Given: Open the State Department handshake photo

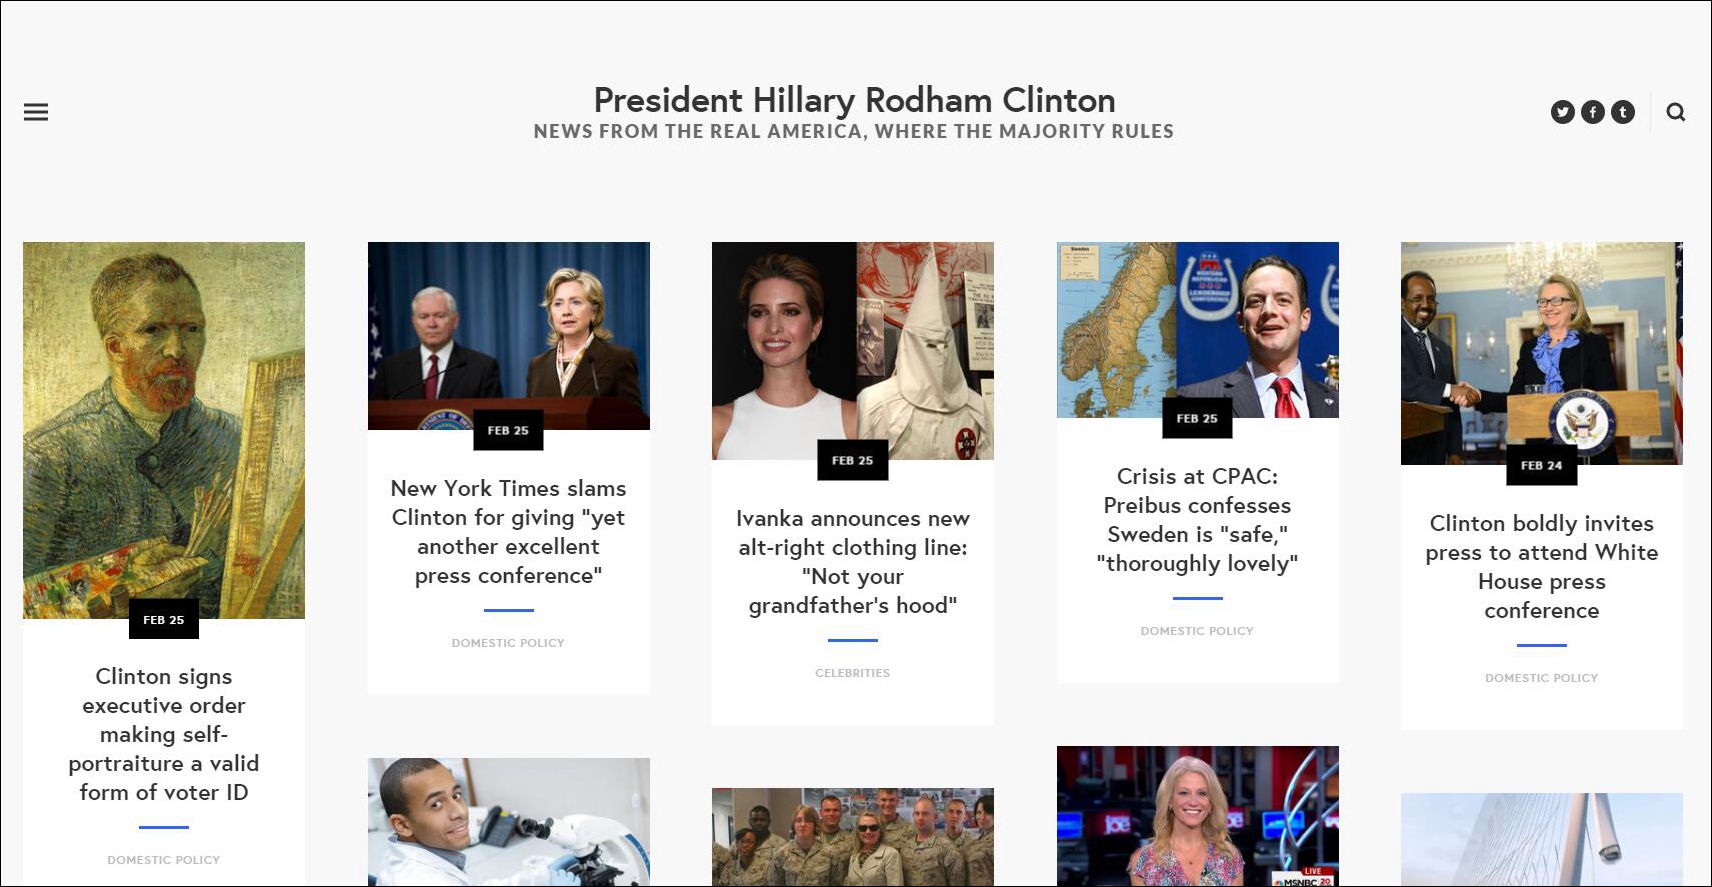Looking at the screenshot, I should 1542,353.
